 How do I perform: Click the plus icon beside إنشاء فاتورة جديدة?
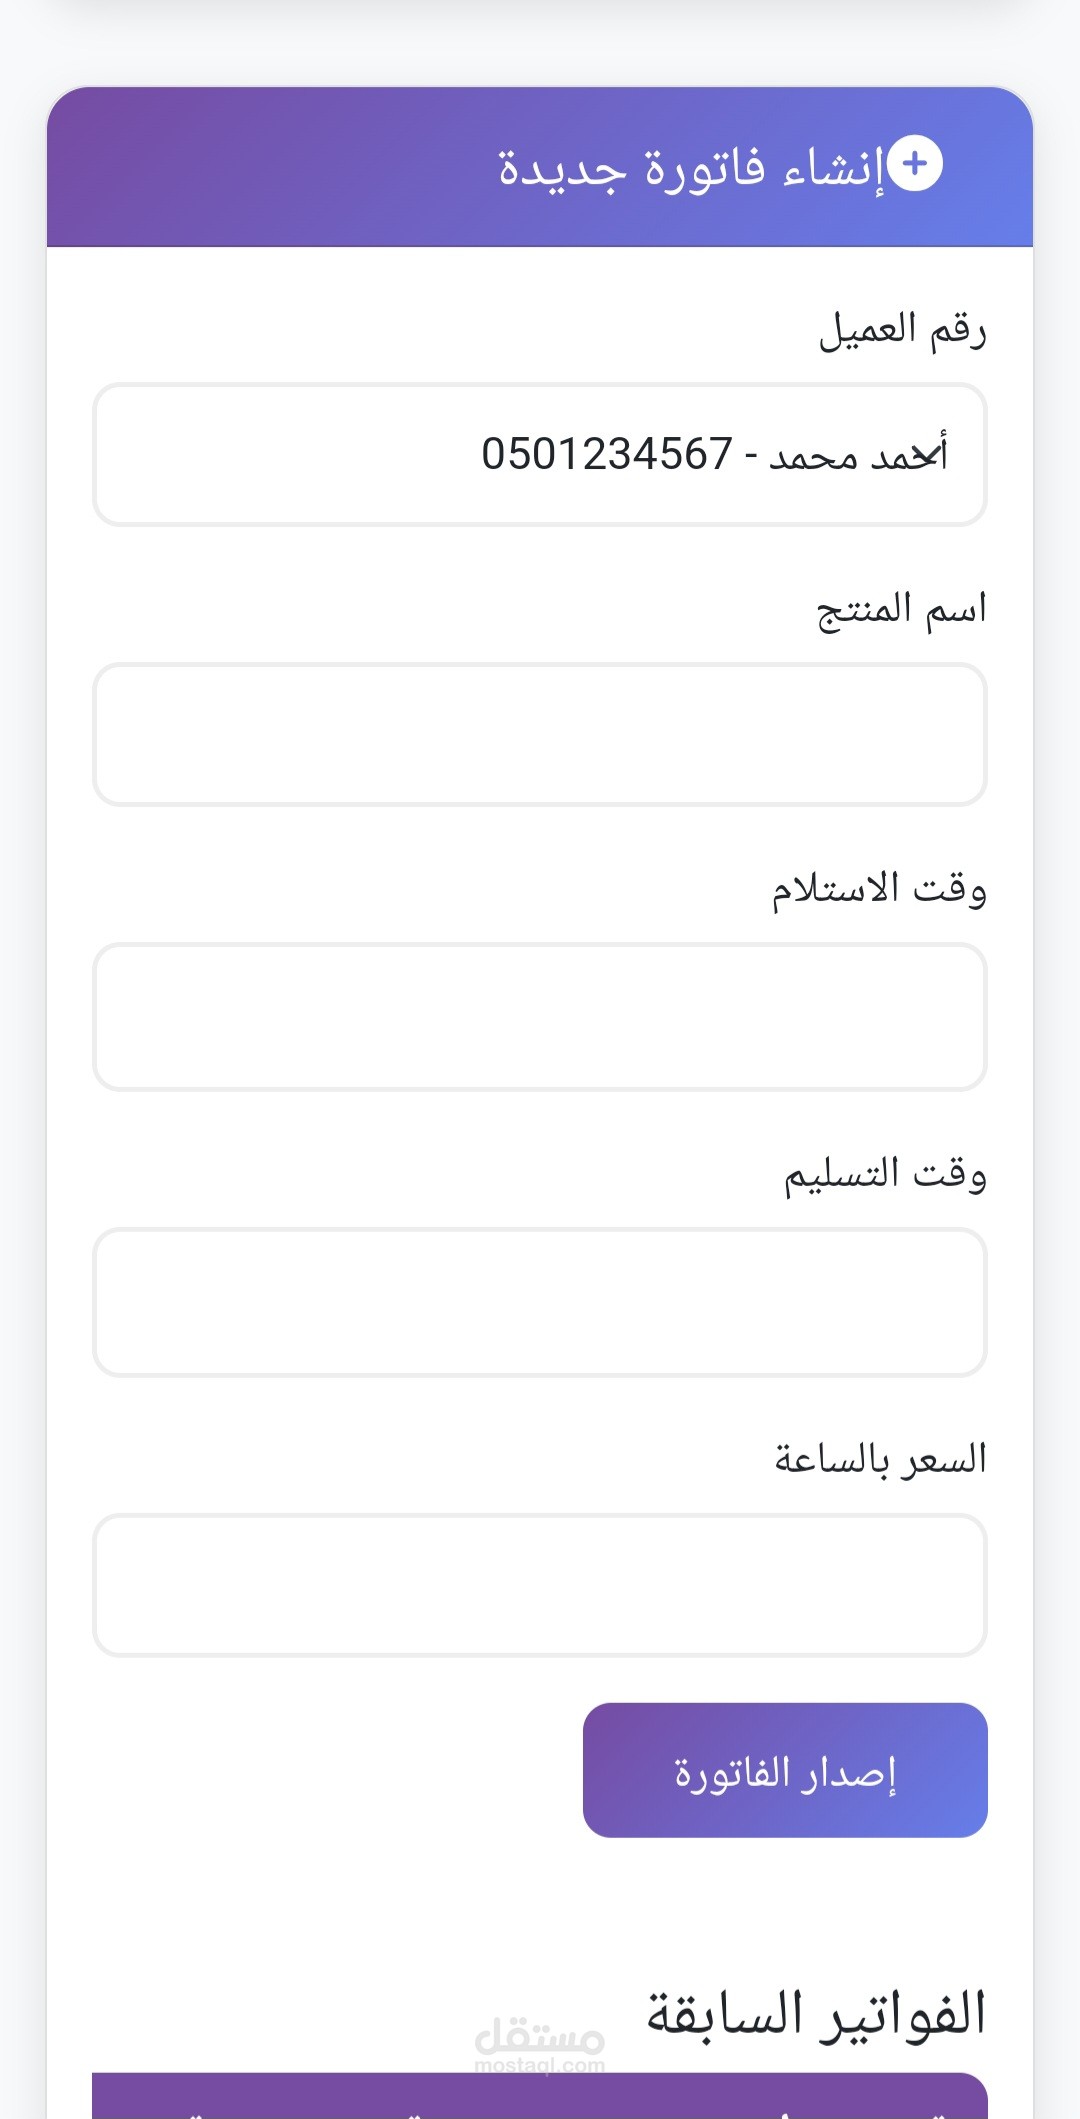[x=915, y=164]
